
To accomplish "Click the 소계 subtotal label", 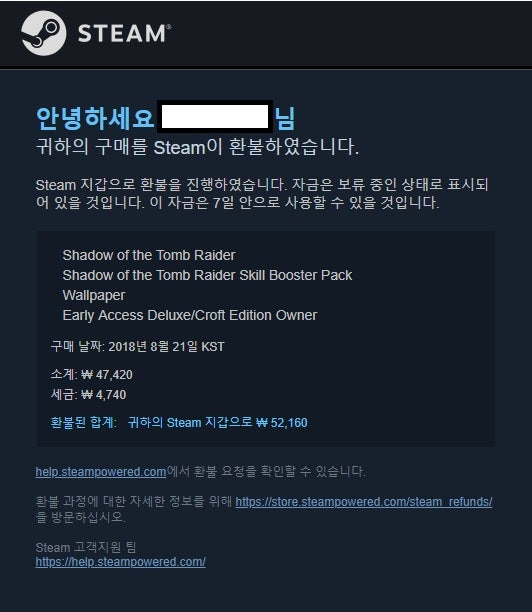I will [64, 375].
